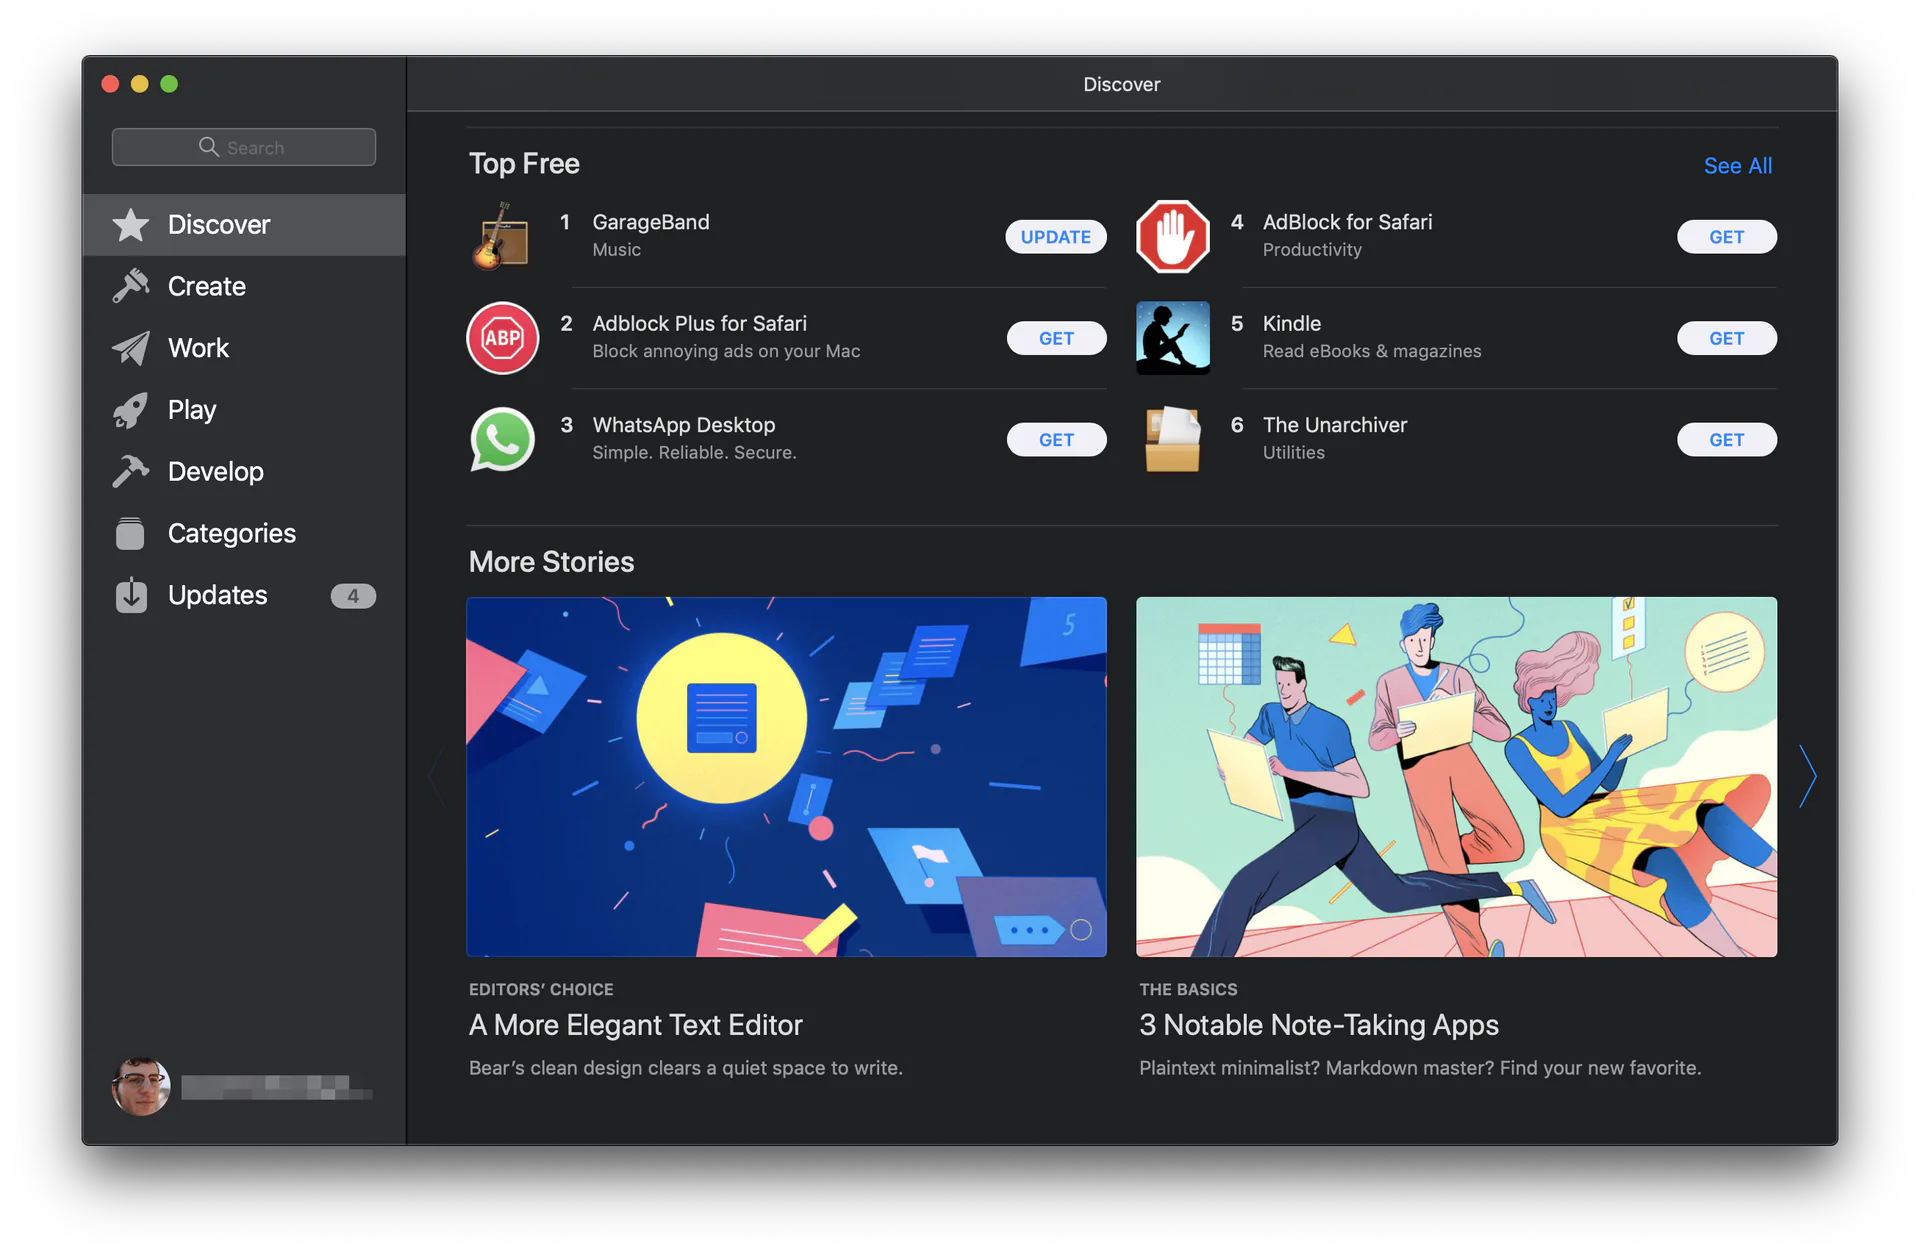This screenshot has width=1920, height=1254.
Task: Open the AdBlock for Safari hand icon
Action: point(1172,237)
